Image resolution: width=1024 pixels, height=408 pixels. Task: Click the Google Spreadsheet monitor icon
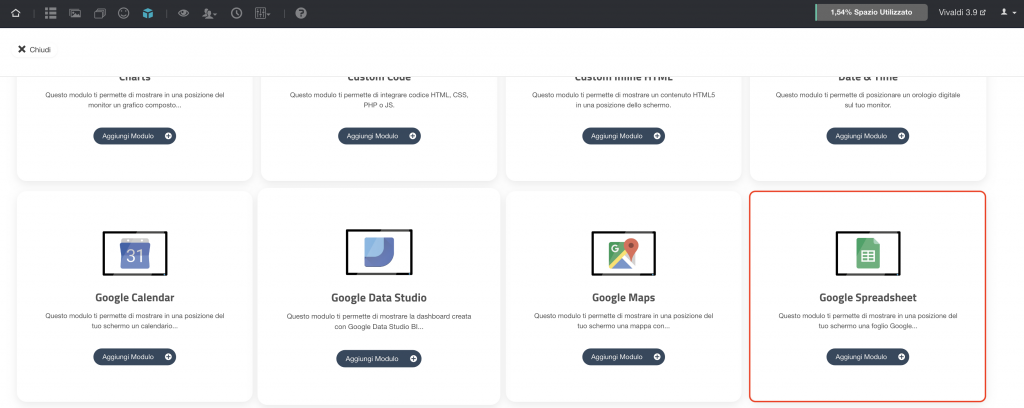point(868,253)
